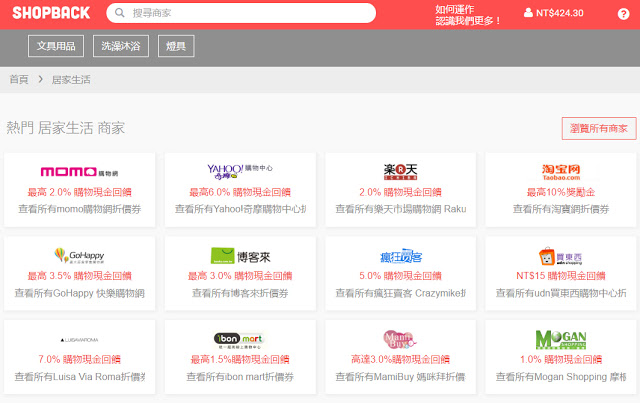Open the 如何運作 how-it-works link
The height and width of the screenshot is (403, 640).
(455, 8)
